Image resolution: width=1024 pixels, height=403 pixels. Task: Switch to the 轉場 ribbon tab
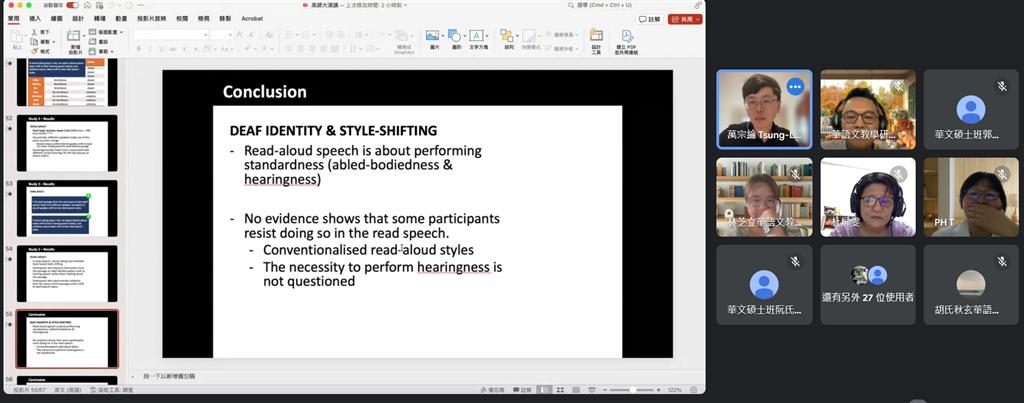99,18
